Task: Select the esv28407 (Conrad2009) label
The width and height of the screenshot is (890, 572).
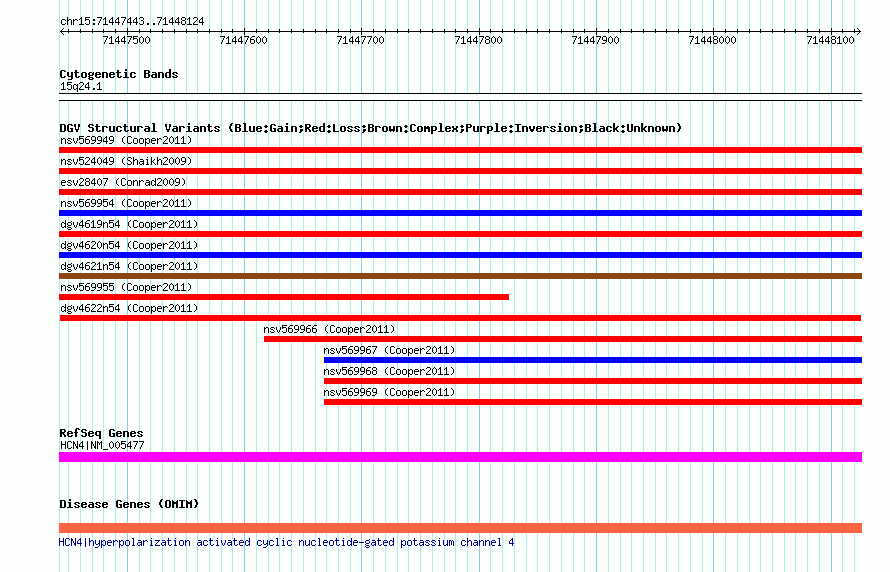Action: point(123,182)
